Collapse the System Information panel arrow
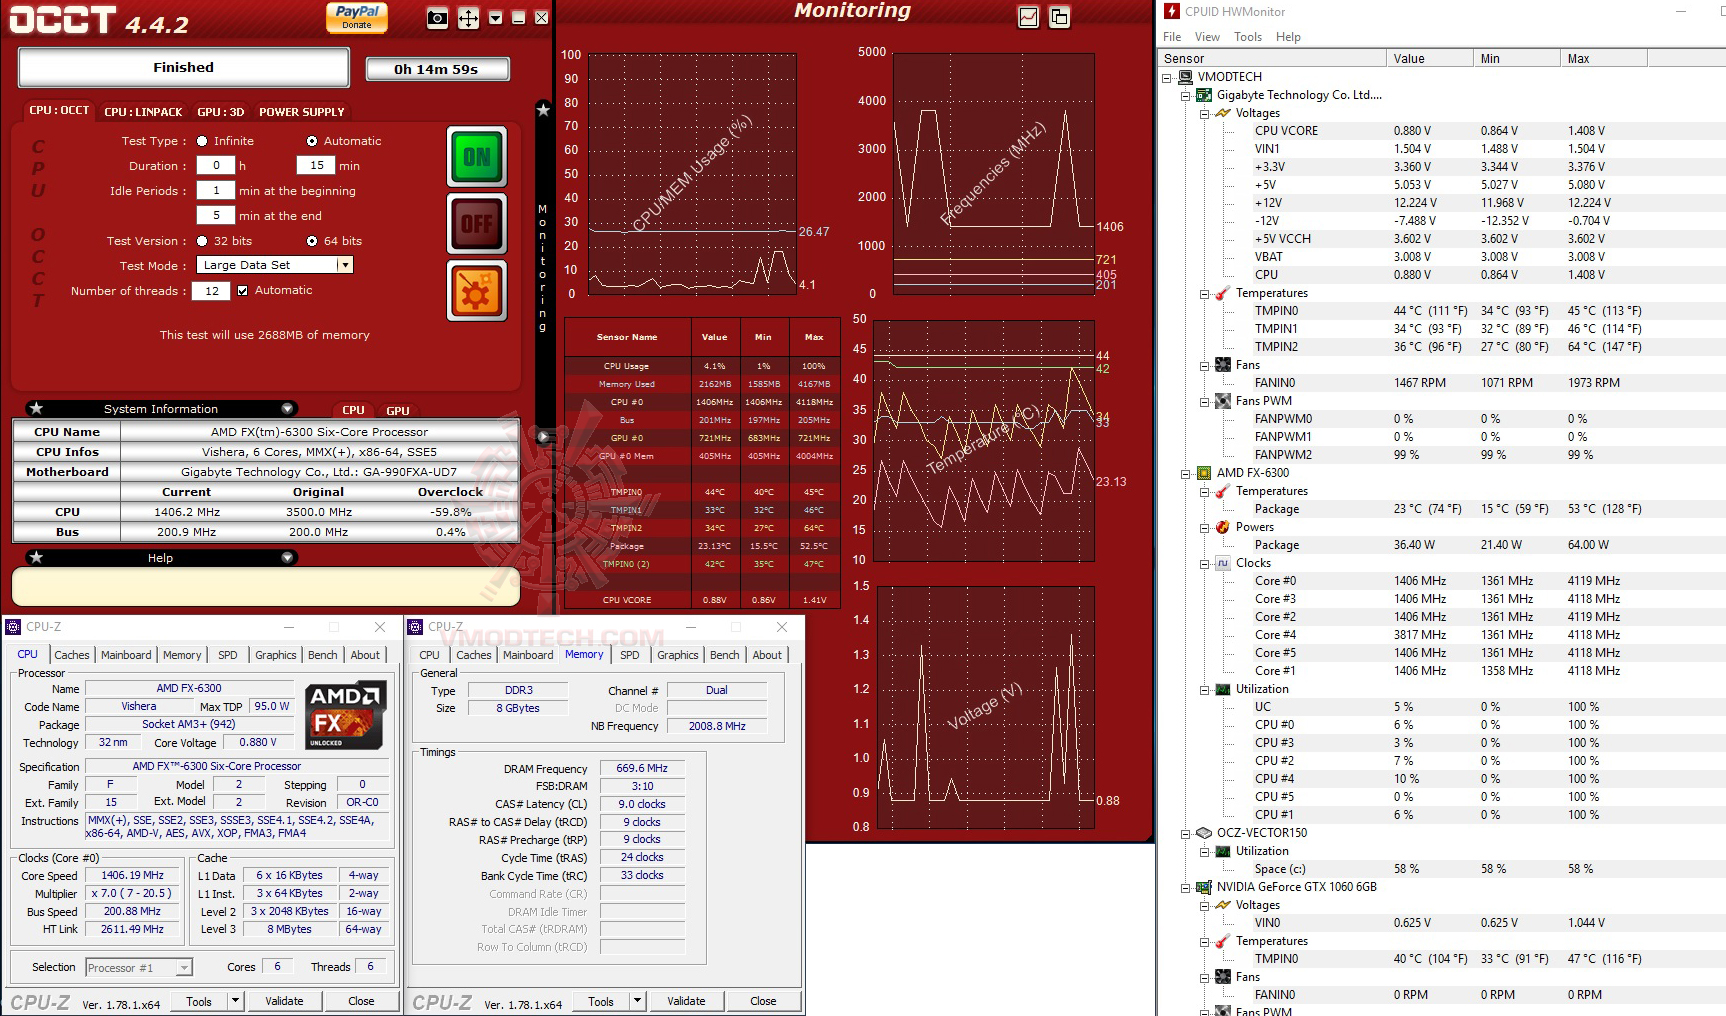 [287, 408]
